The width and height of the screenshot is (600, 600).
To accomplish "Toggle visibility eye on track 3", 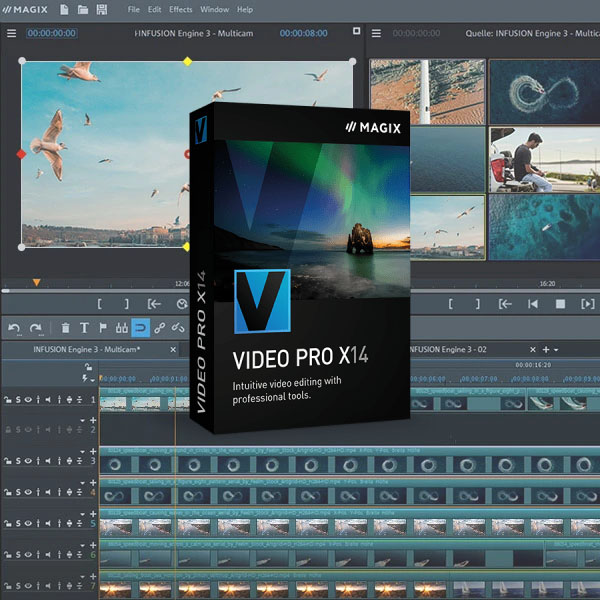I will 28,461.
